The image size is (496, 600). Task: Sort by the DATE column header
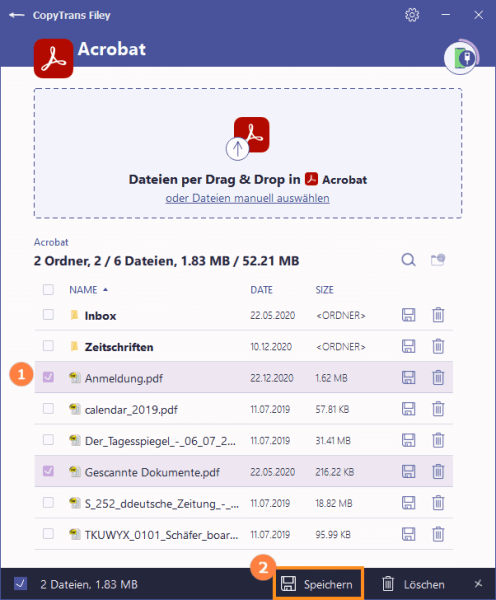261,290
